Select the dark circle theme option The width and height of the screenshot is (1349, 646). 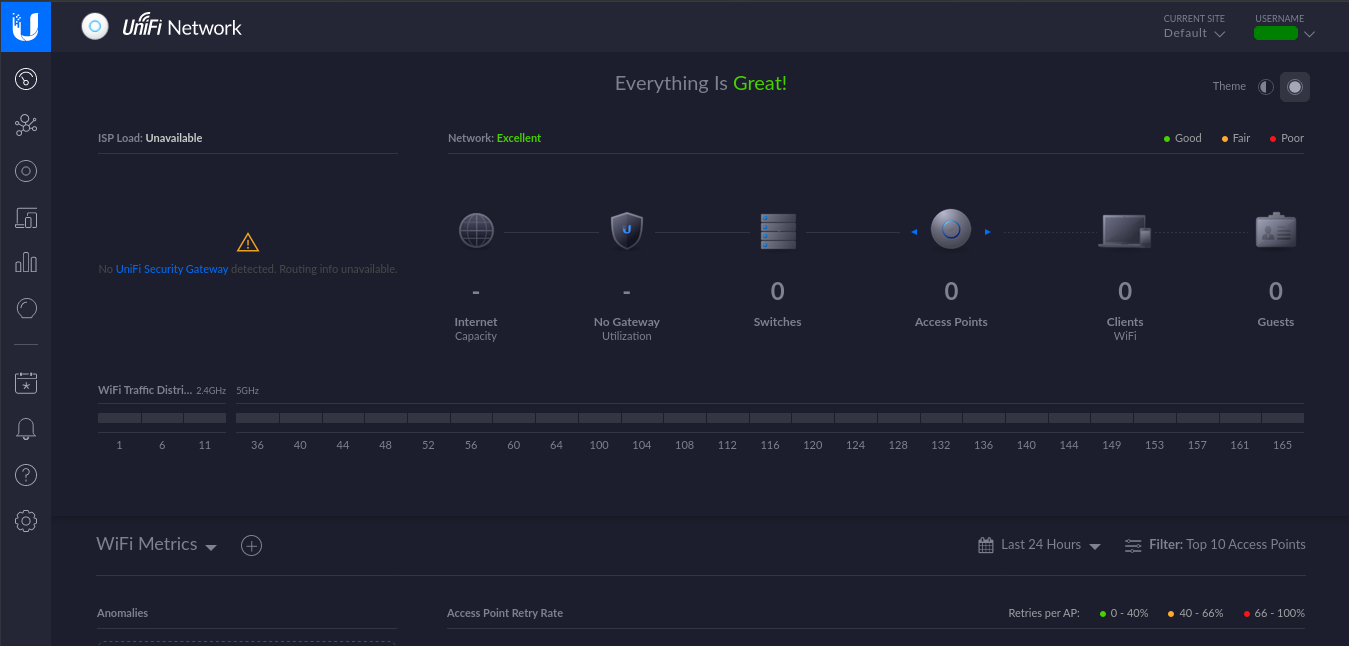coord(1295,87)
